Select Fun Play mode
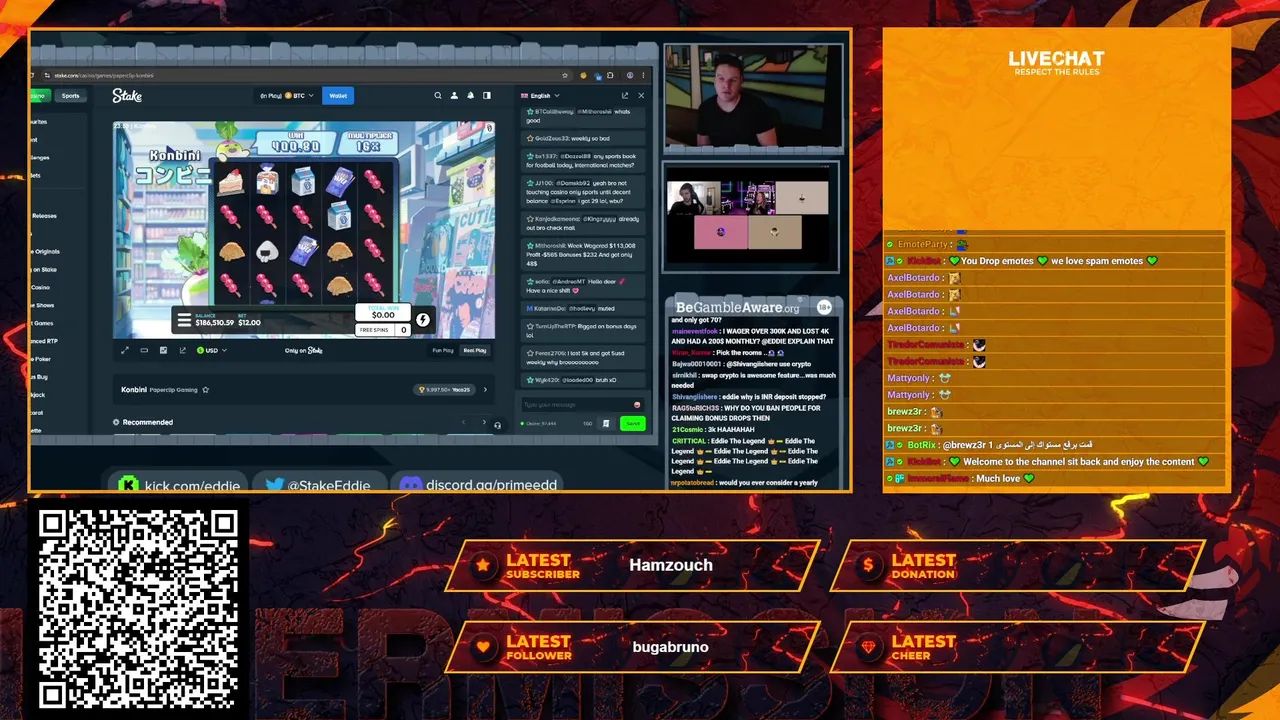The height and width of the screenshot is (720, 1280). point(443,350)
